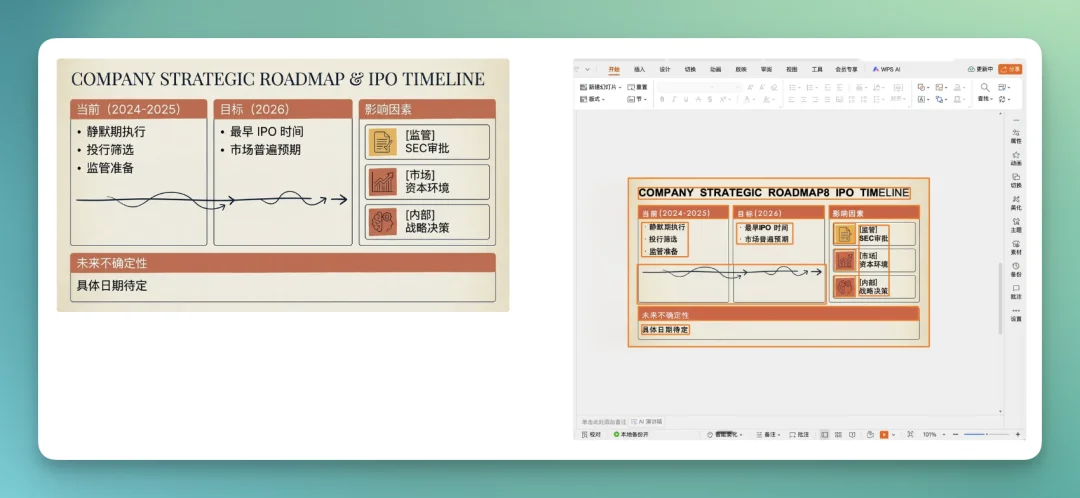Screen dimensions: 1080x498
Task: Click the AI 演讲稿 button
Action: [x=647, y=422]
